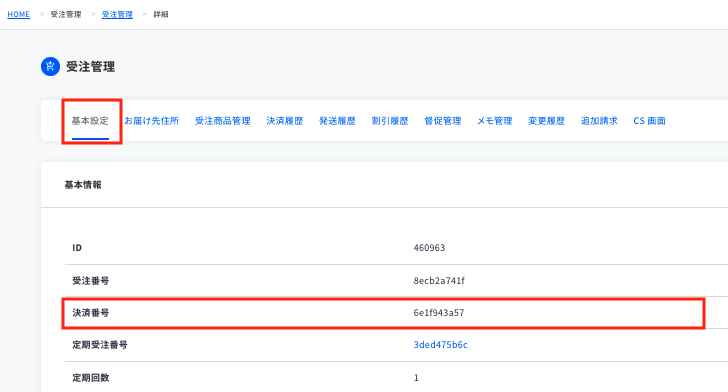Click the 決済番号 row label
The width and height of the screenshot is (728, 392).
[x=91, y=313]
